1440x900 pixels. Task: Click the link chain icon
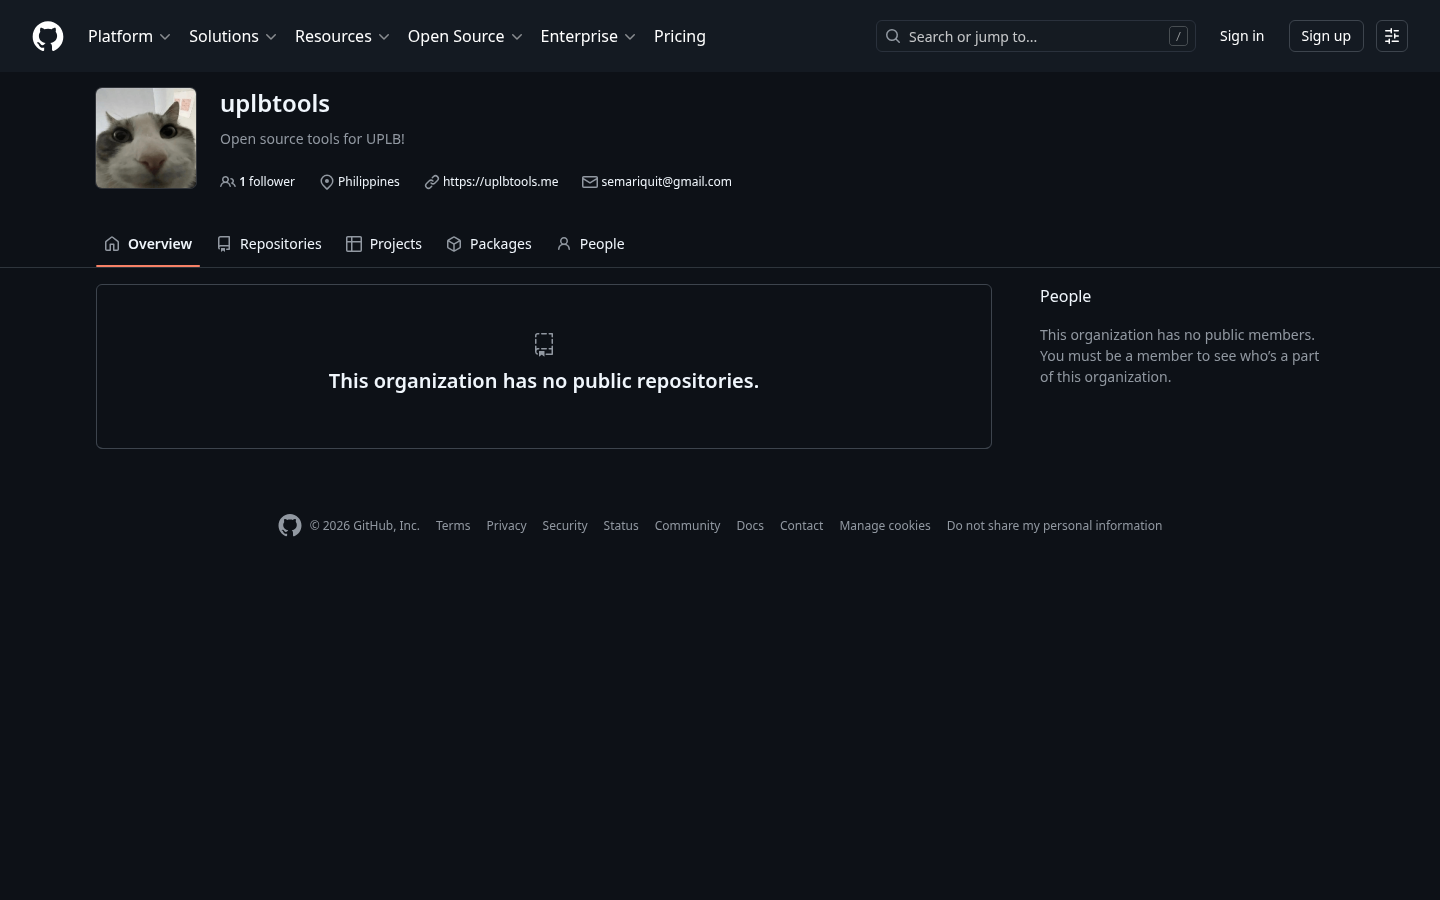(431, 182)
